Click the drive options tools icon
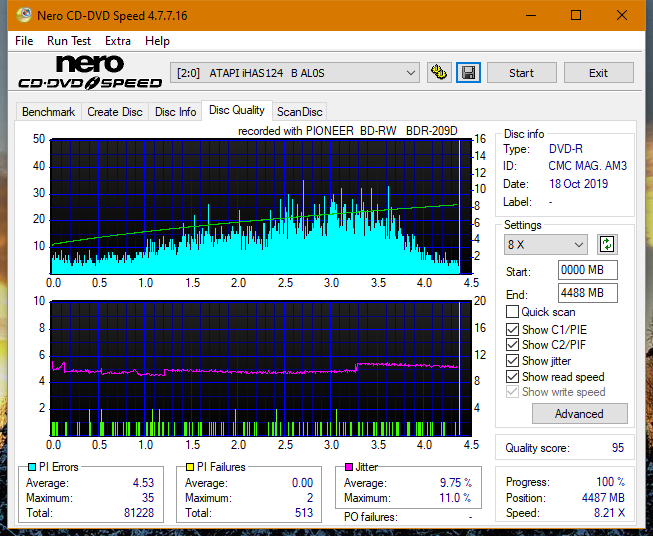This screenshot has width=653, height=536. 439,73
